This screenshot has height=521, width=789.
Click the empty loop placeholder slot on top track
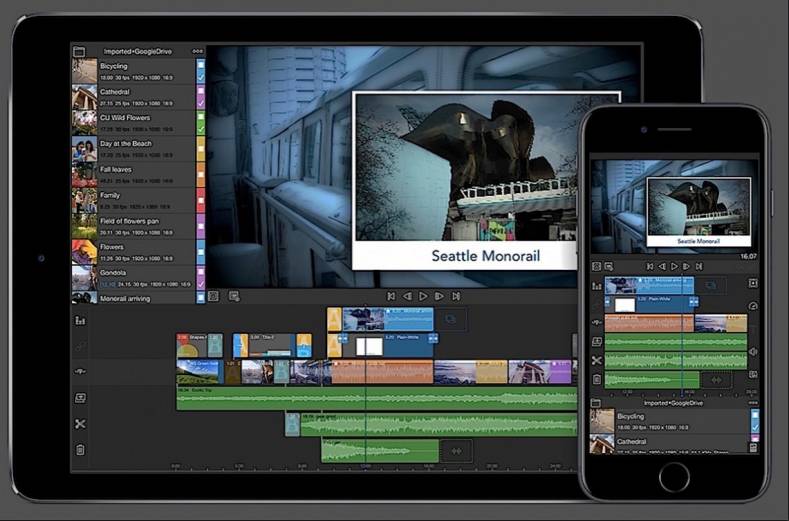(451, 319)
